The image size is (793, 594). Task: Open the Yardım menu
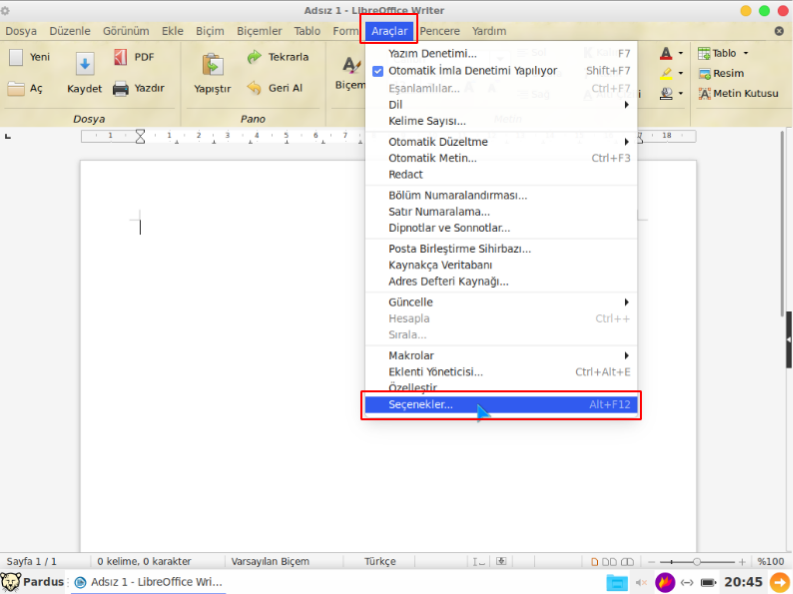(489, 31)
